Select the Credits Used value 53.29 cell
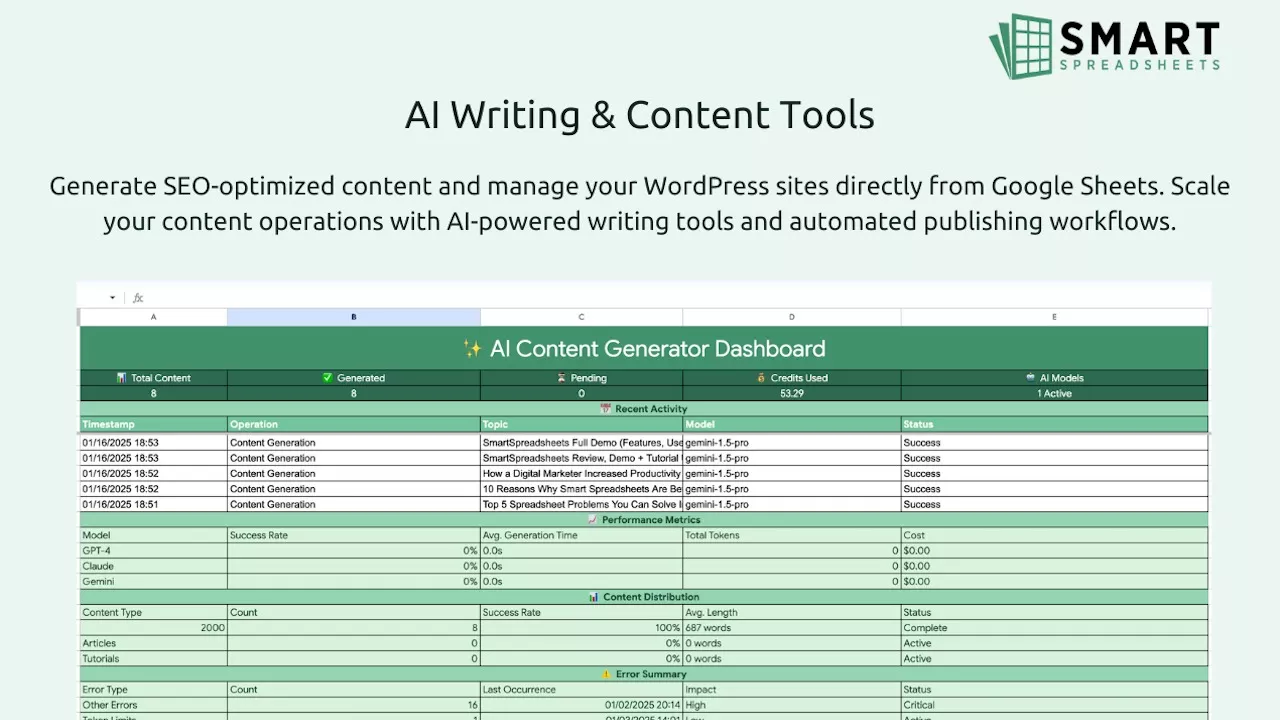1280x720 pixels. (x=791, y=394)
